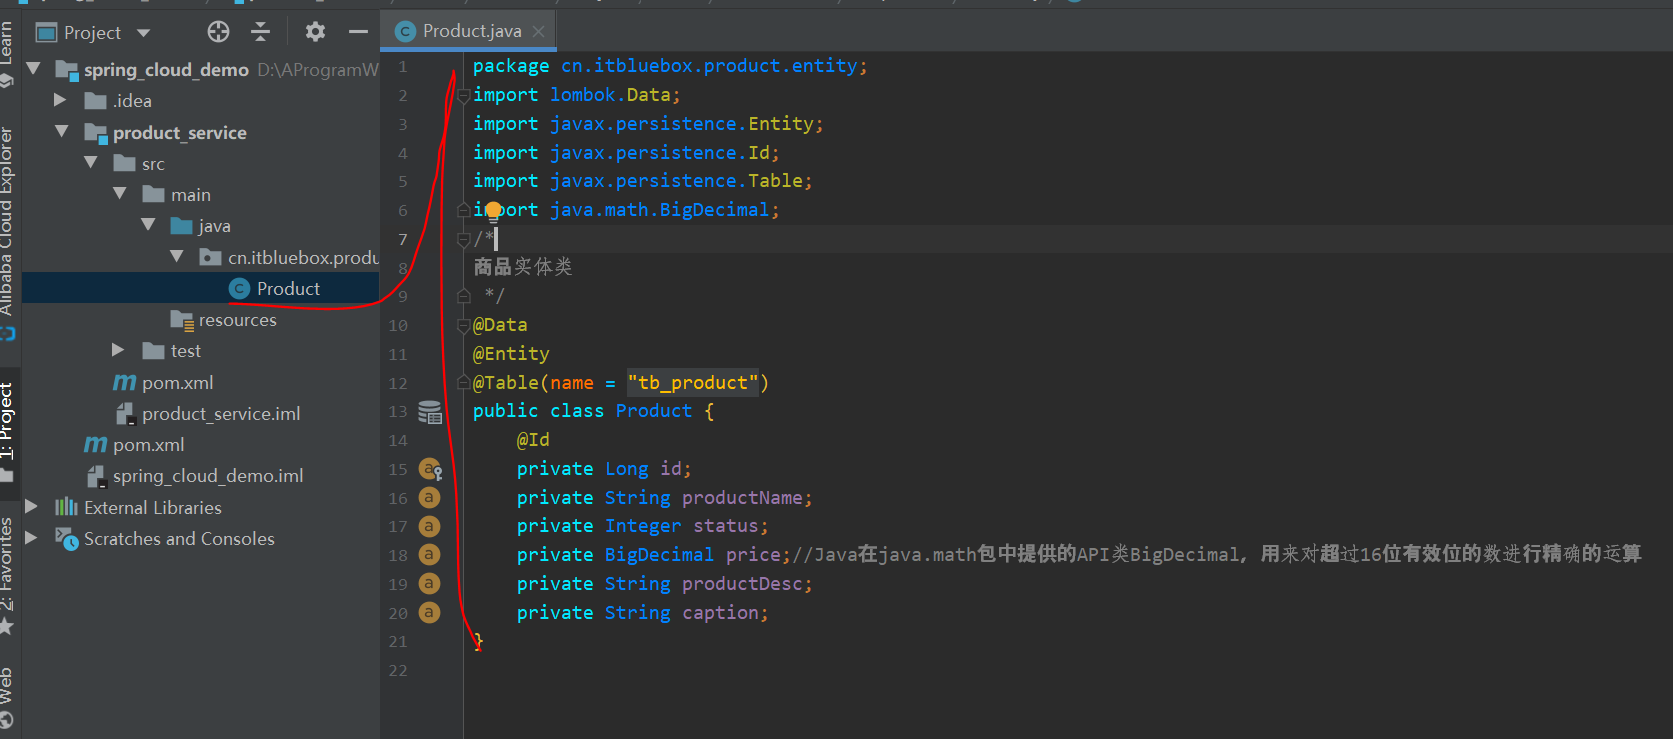Collapse all nodes using the Project toolbar icon
The image size is (1673, 739).
261,32
